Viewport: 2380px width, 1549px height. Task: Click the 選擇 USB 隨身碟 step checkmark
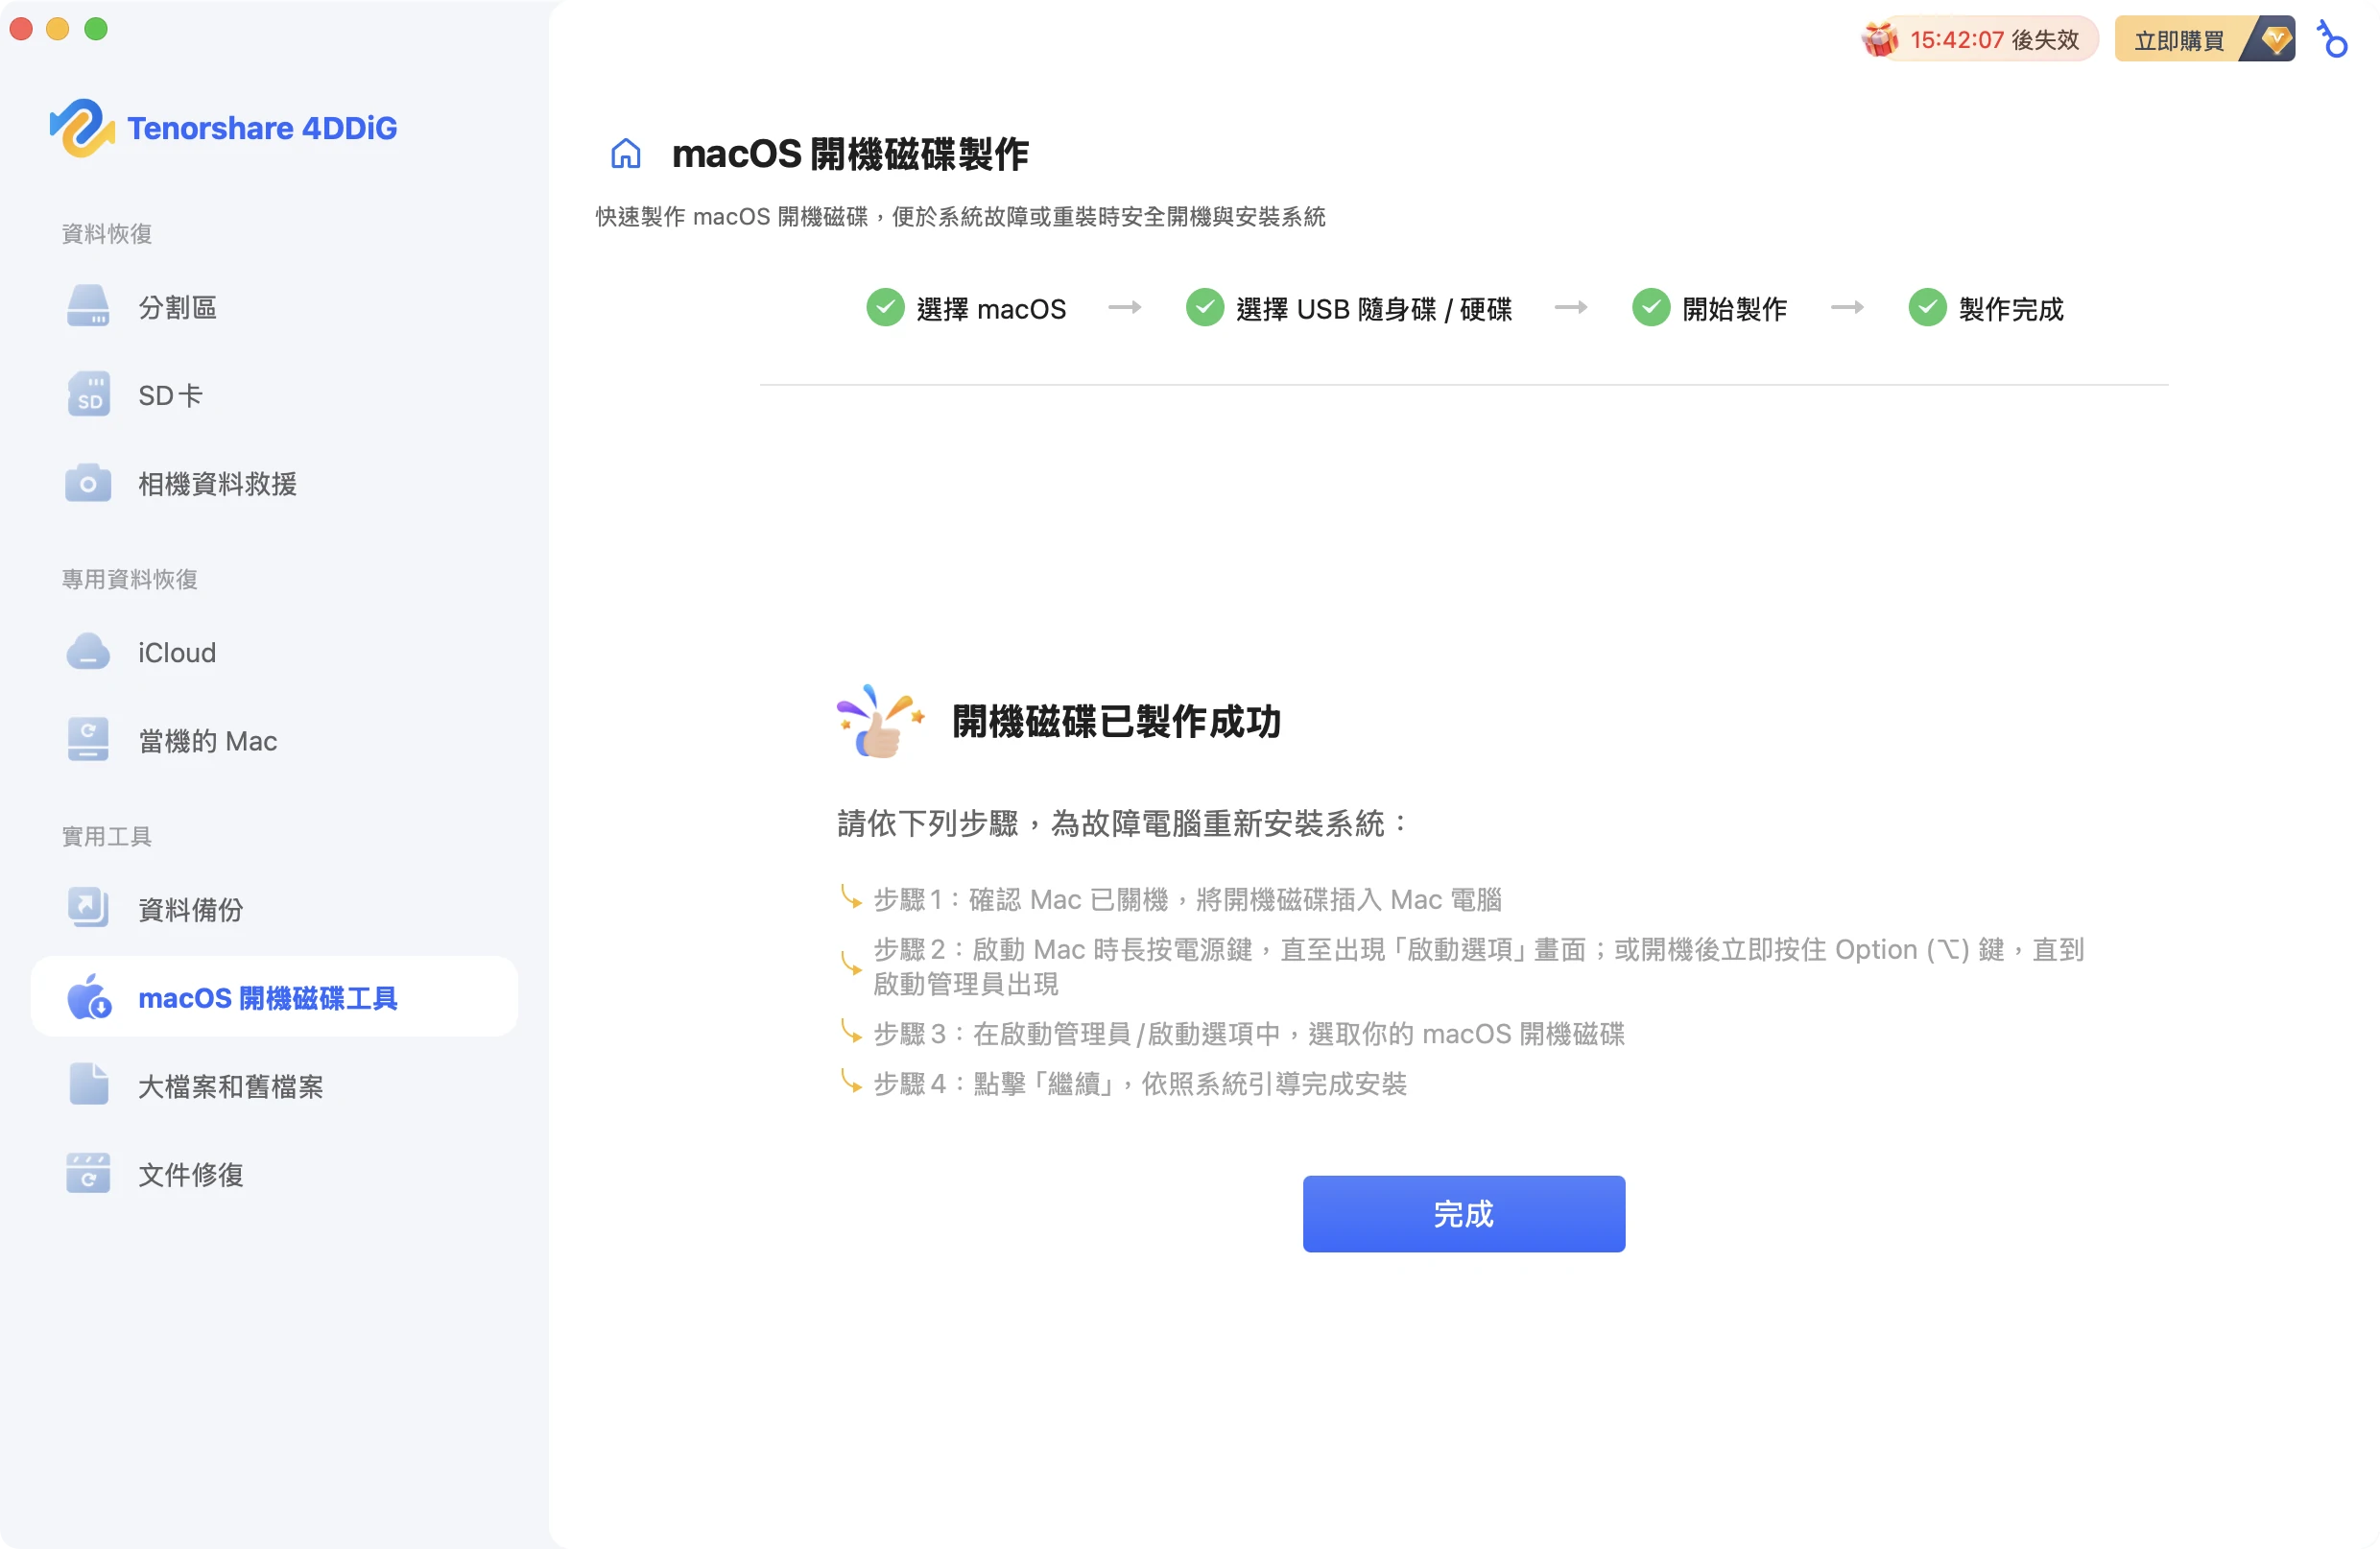tap(1205, 308)
